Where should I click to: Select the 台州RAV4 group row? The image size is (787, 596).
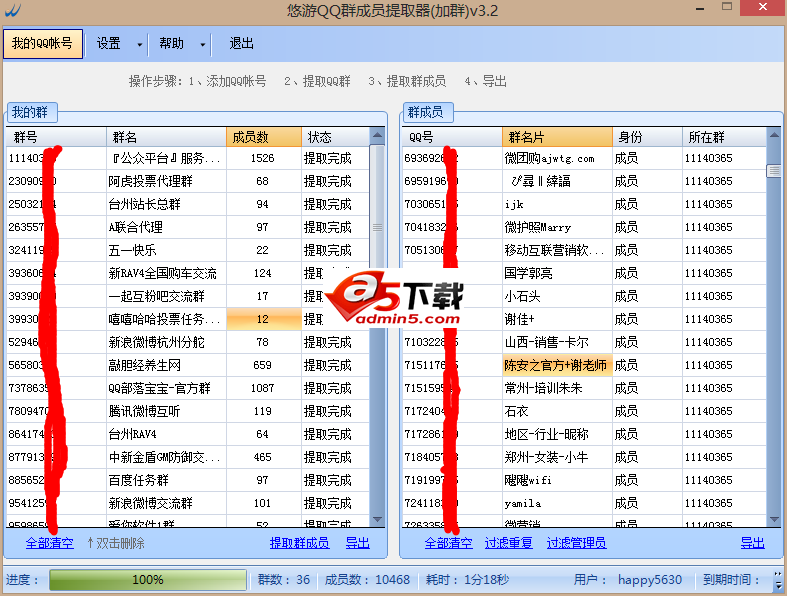tap(188, 434)
